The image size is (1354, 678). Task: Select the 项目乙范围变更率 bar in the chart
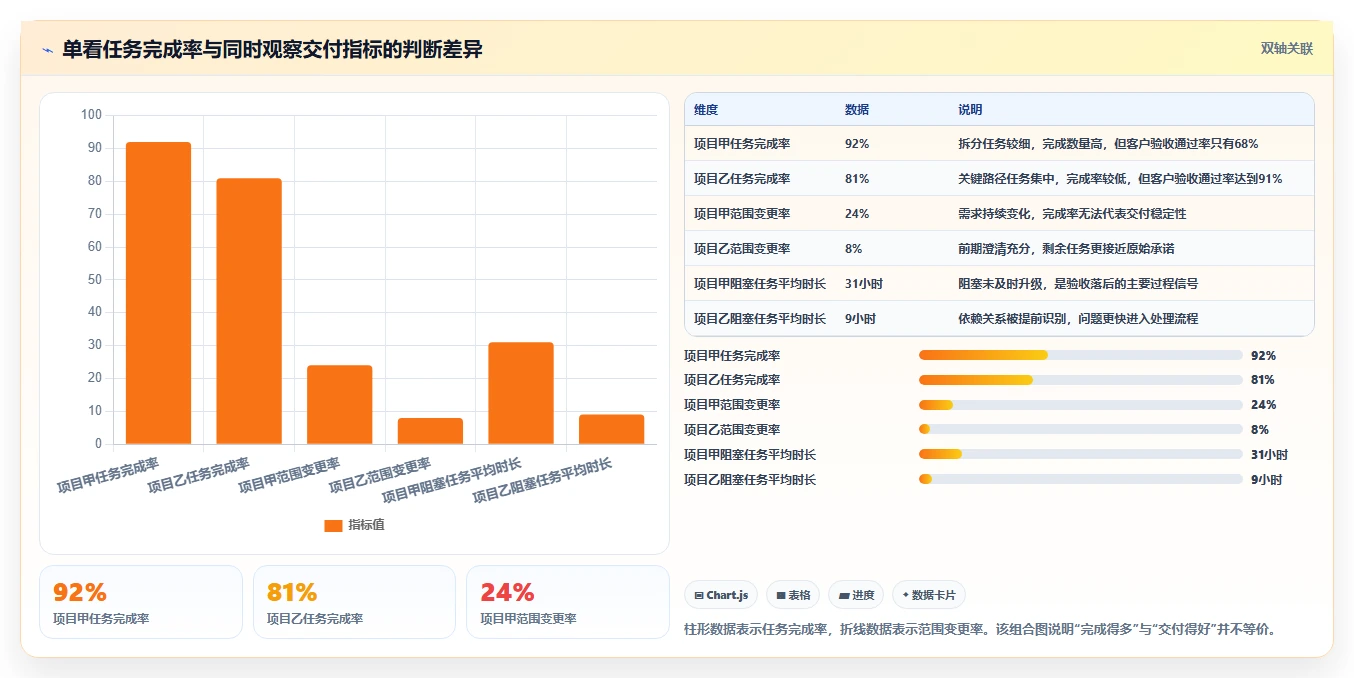(x=430, y=431)
